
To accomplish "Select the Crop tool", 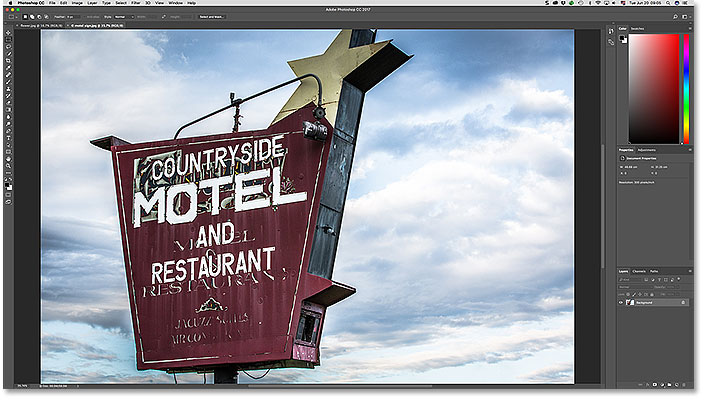I will click(x=9, y=61).
